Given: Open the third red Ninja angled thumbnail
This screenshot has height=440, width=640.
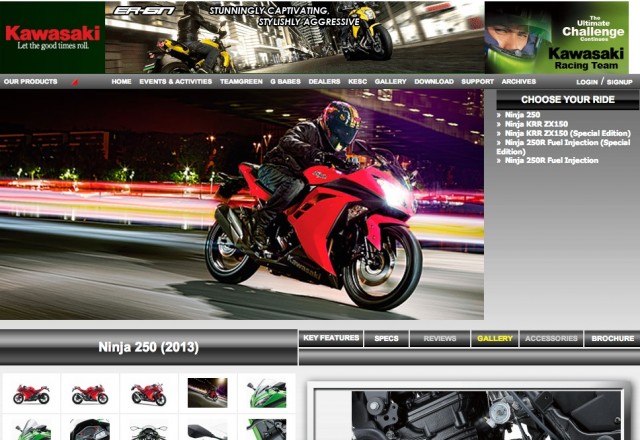Looking at the screenshot, I should click(149, 393).
